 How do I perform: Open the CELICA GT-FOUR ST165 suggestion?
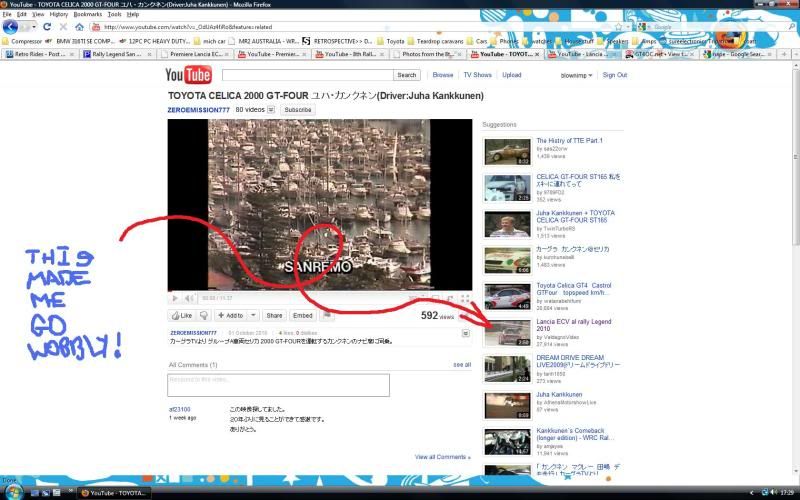coord(578,180)
